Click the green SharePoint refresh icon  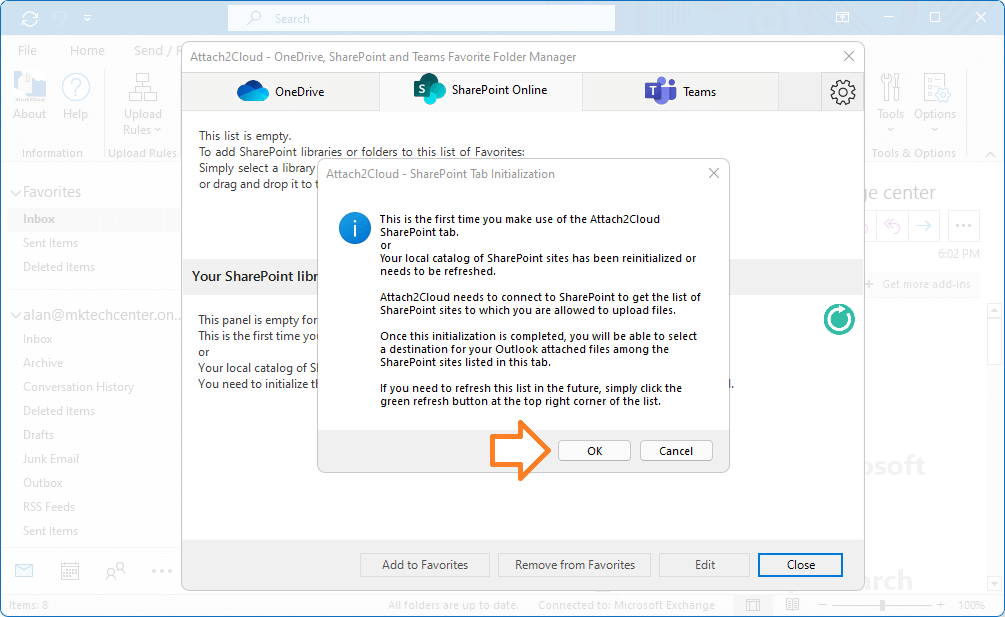(838, 319)
